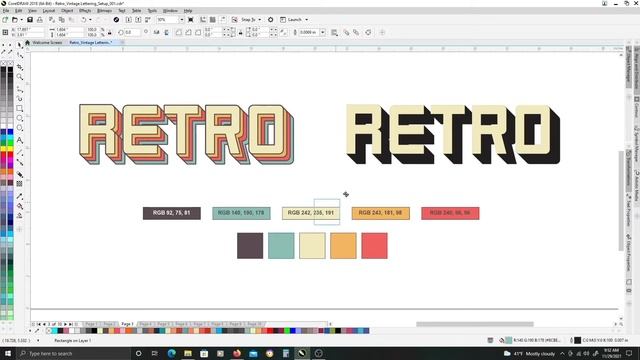Viewport: 640px width, 360px height.
Task: Start full-screen preview
Action: tap(191, 20)
